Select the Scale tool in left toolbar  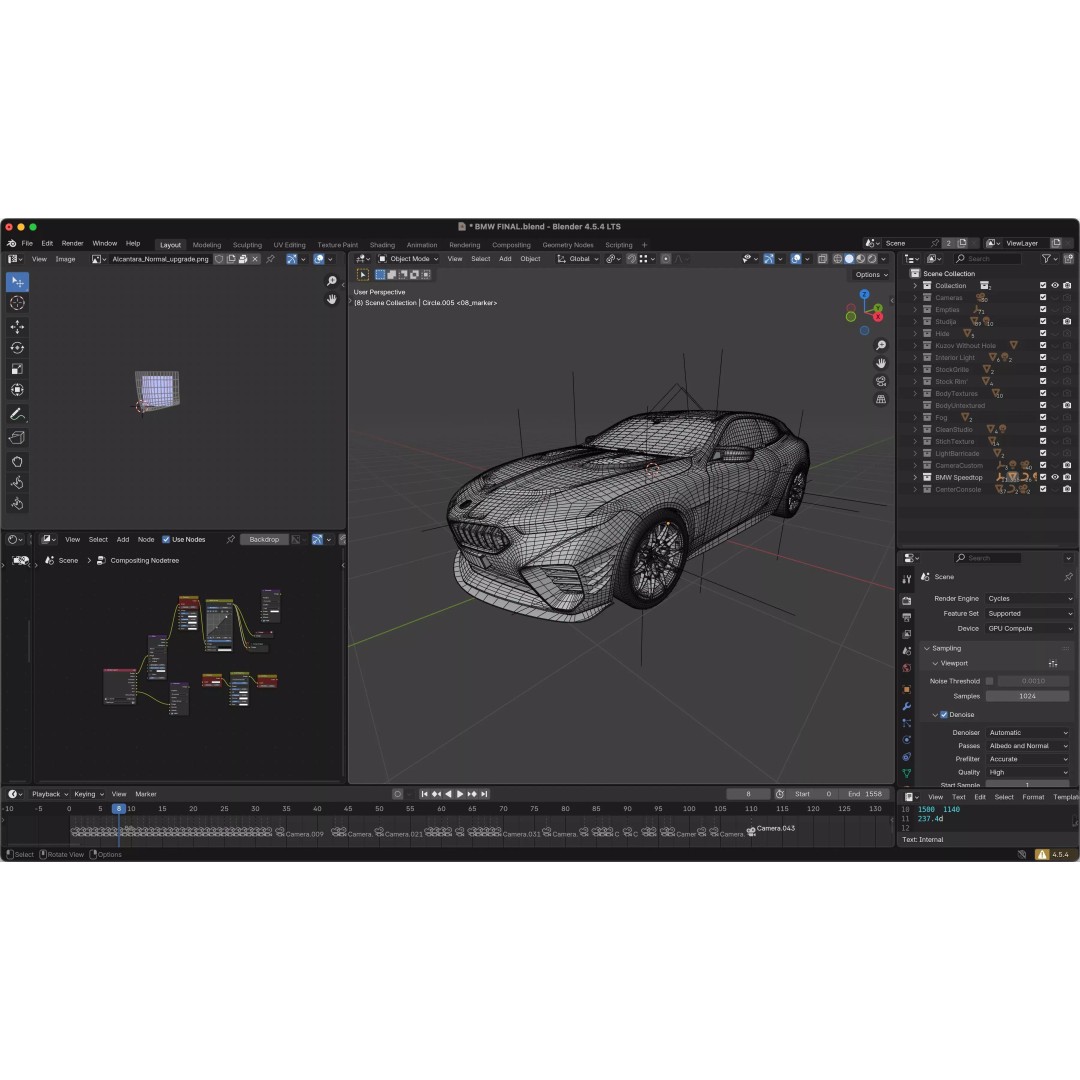pyautogui.click(x=17, y=369)
